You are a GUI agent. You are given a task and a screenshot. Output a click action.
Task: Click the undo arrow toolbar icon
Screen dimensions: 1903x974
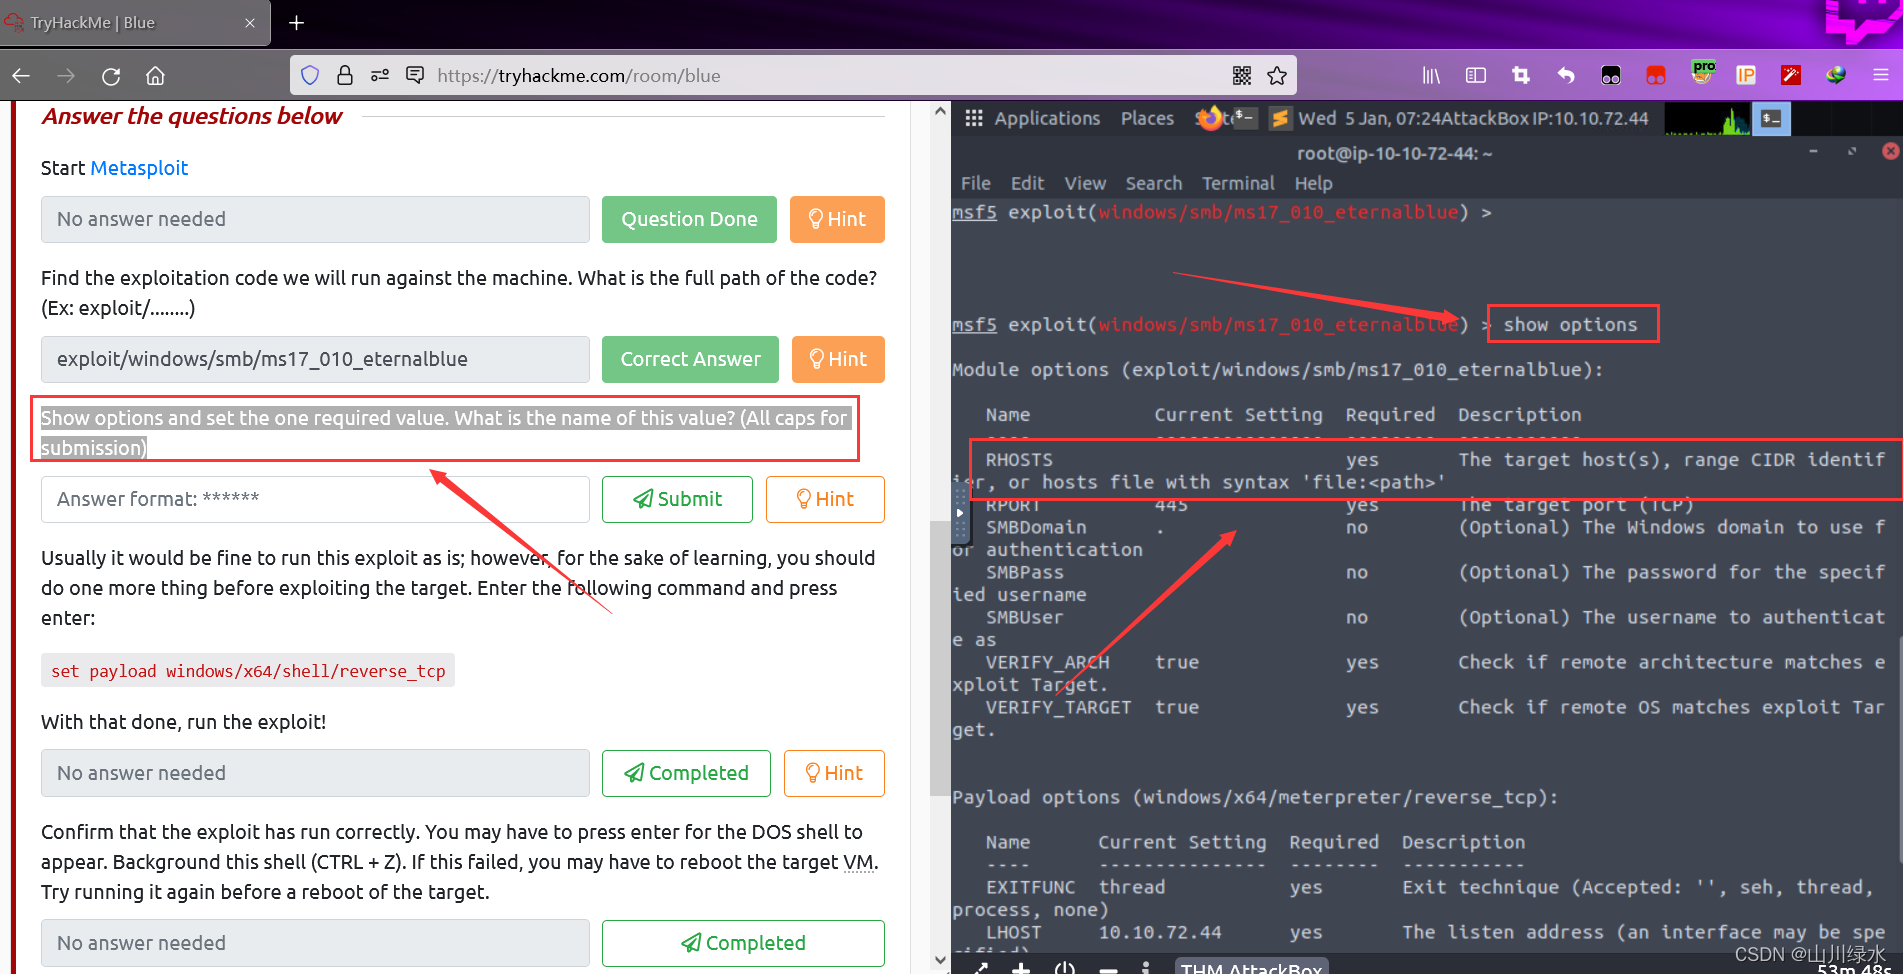tap(1566, 75)
